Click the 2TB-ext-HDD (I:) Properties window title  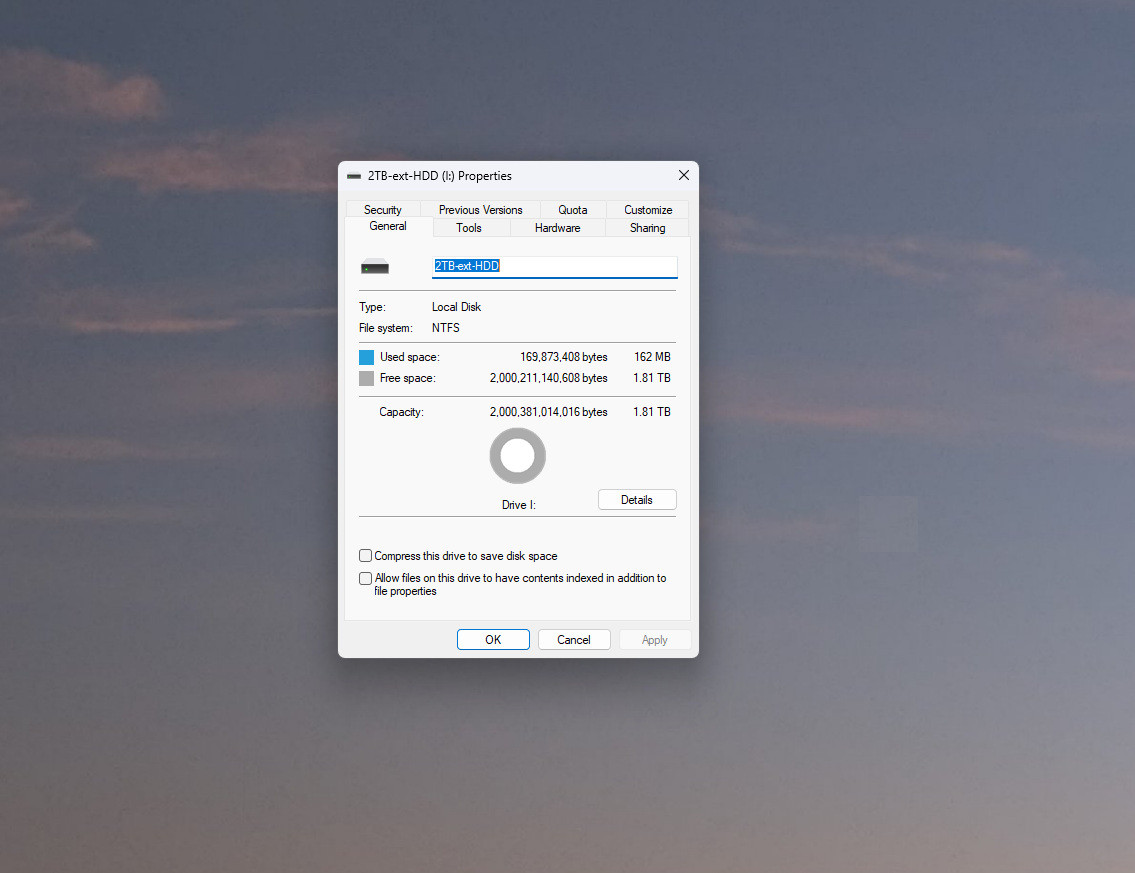coord(439,176)
